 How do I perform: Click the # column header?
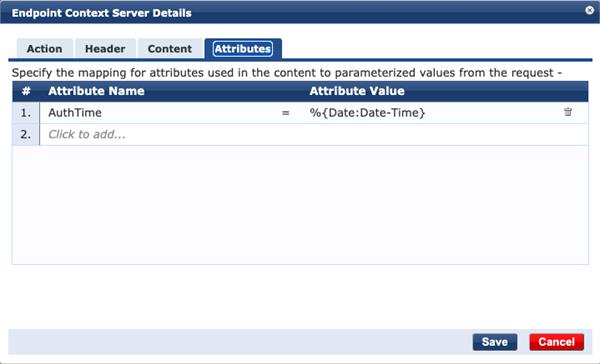pos(26,91)
